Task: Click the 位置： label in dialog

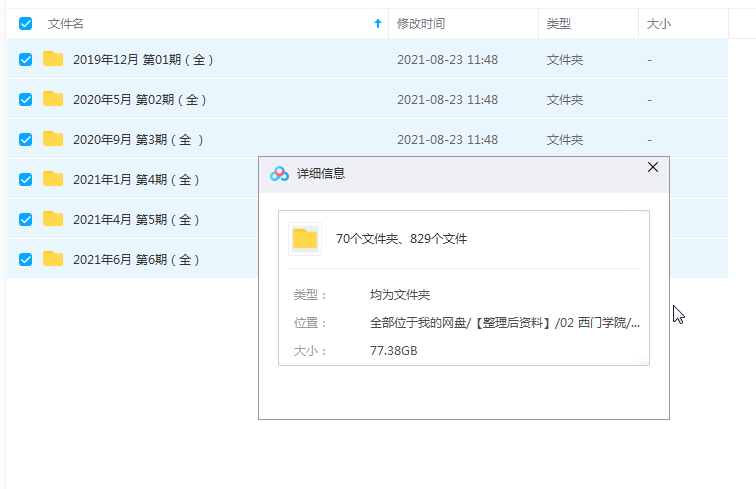Action: coord(310,323)
